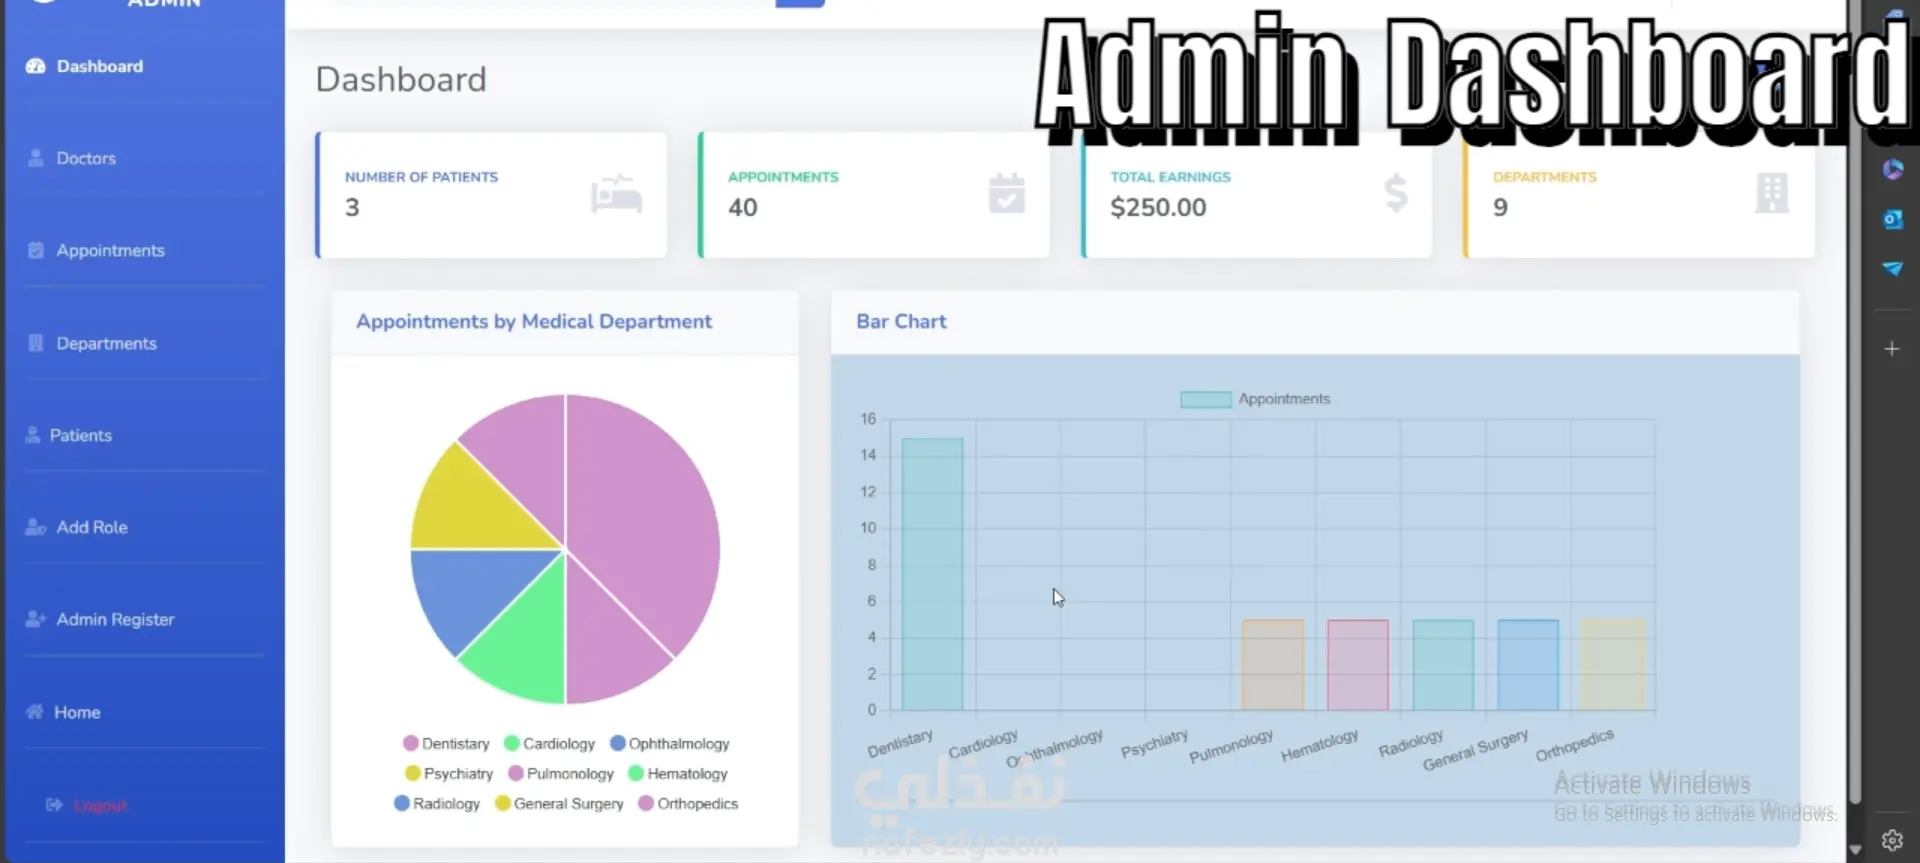Click the page vertical scrollbar
Image resolution: width=1920 pixels, height=863 pixels.
[x=1855, y=400]
